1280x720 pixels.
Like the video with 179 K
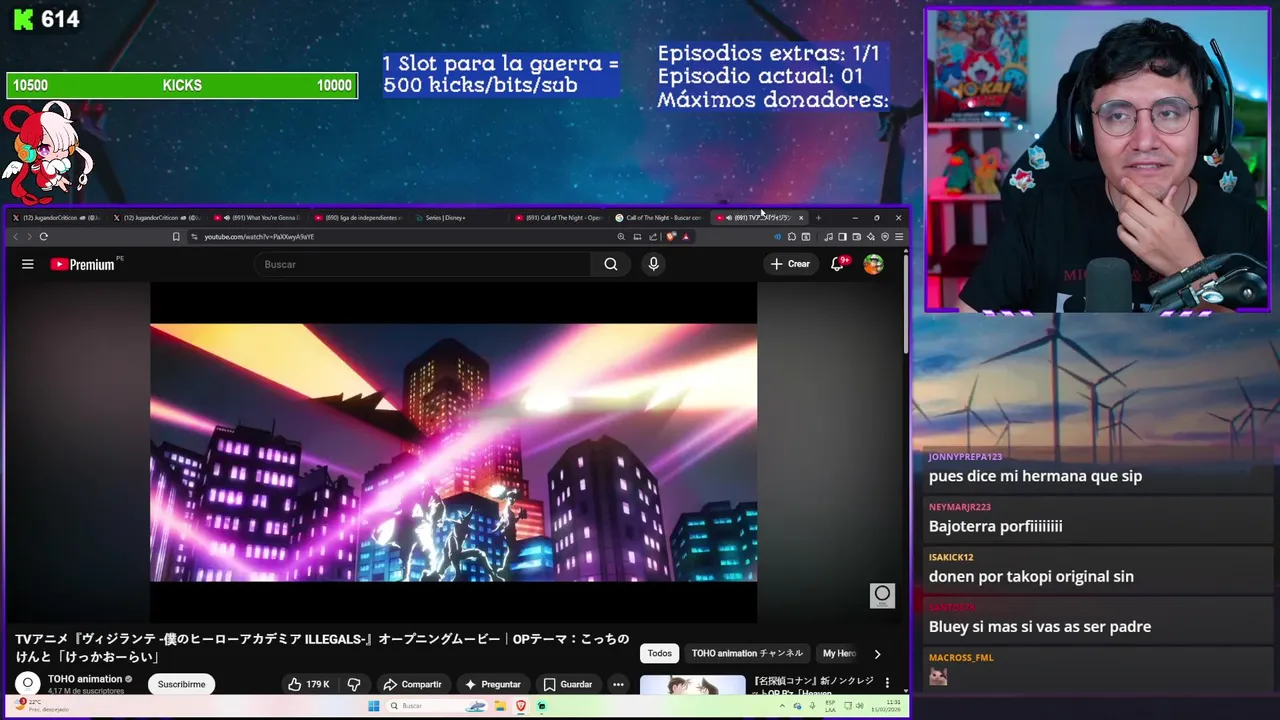[308, 684]
